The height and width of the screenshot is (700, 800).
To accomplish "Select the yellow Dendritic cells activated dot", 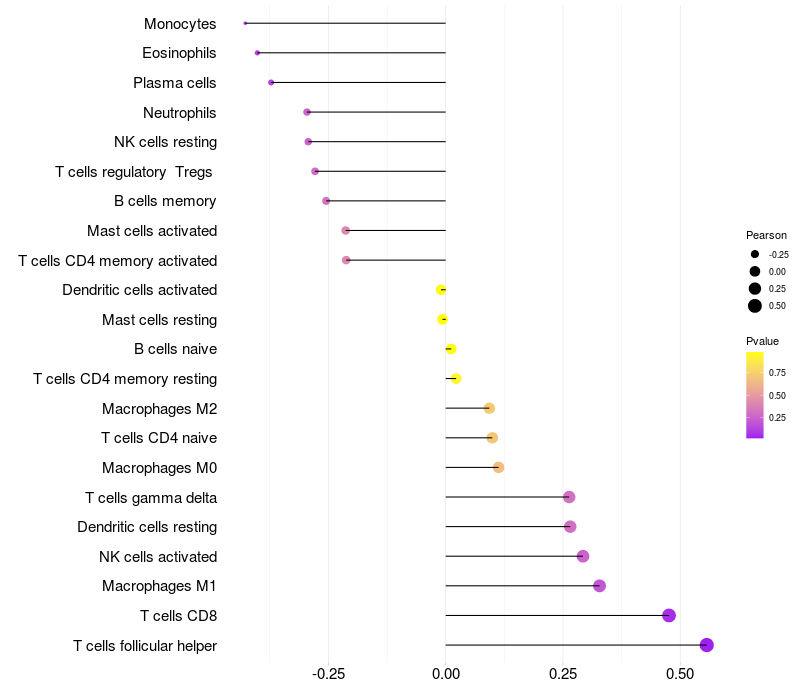I will click(441, 290).
